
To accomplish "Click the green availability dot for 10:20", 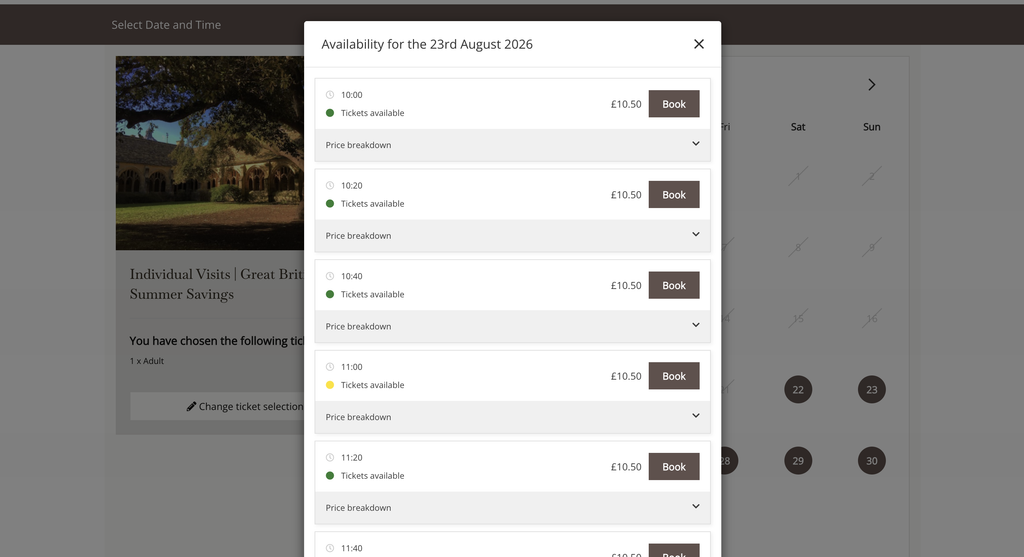I will [x=330, y=204].
